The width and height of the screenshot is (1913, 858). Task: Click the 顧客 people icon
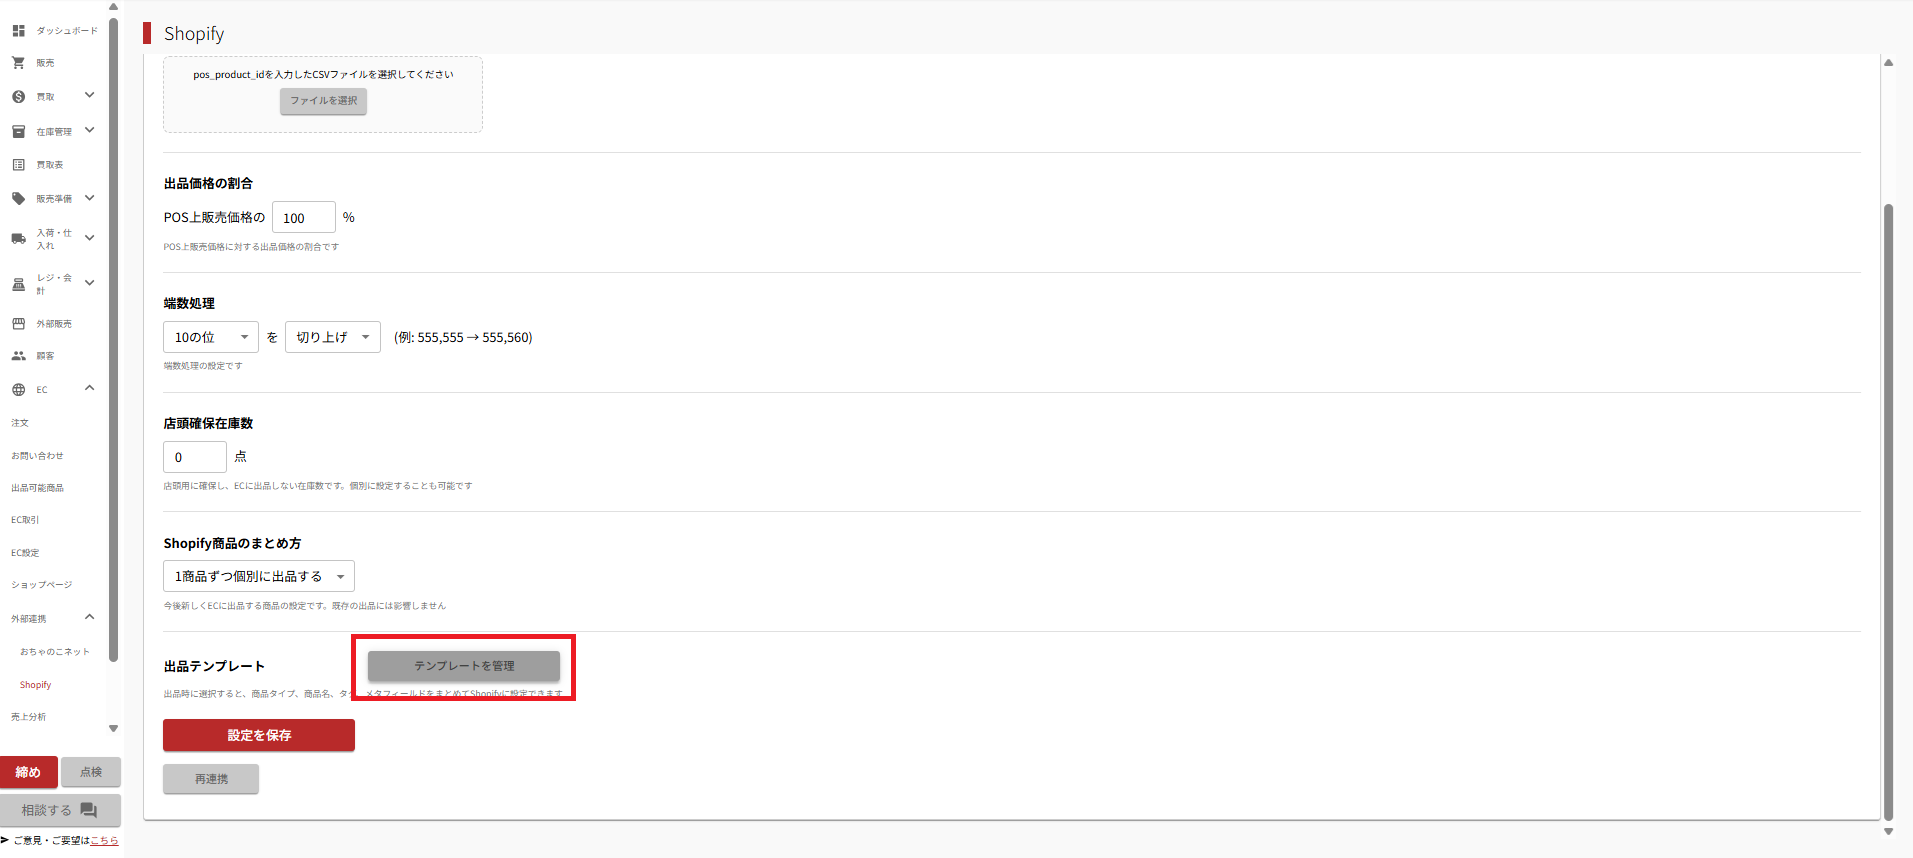pyautogui.click(x=18, y=356)
